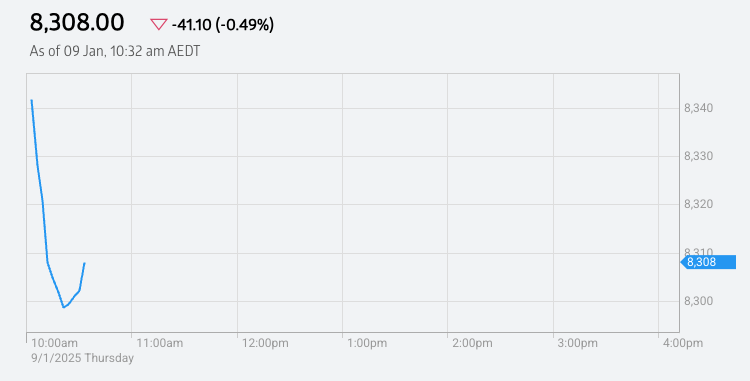Click the blue 8,308 price tag marker

[708, 262]
